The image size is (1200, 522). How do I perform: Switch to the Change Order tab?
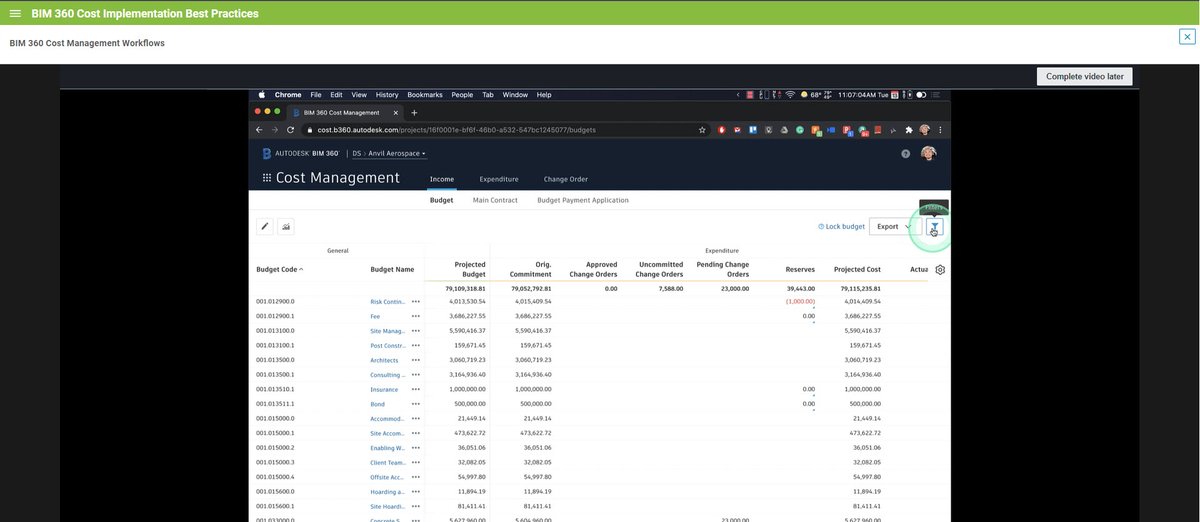point(566,179)
